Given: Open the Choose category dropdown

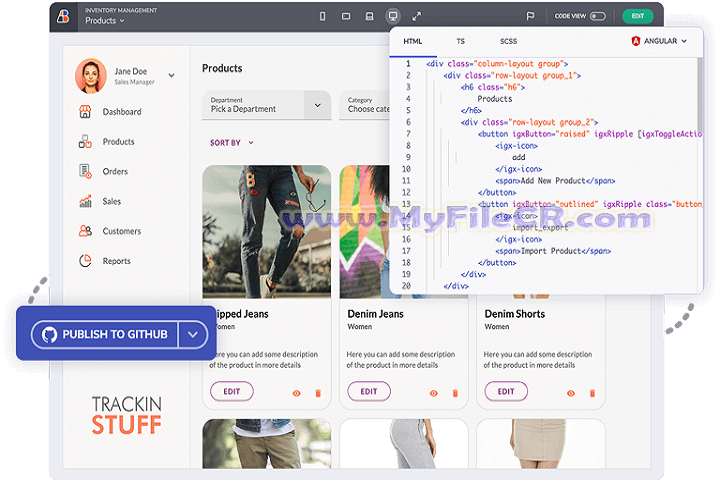Looking at the screenshot, I should tap(364, 105).
